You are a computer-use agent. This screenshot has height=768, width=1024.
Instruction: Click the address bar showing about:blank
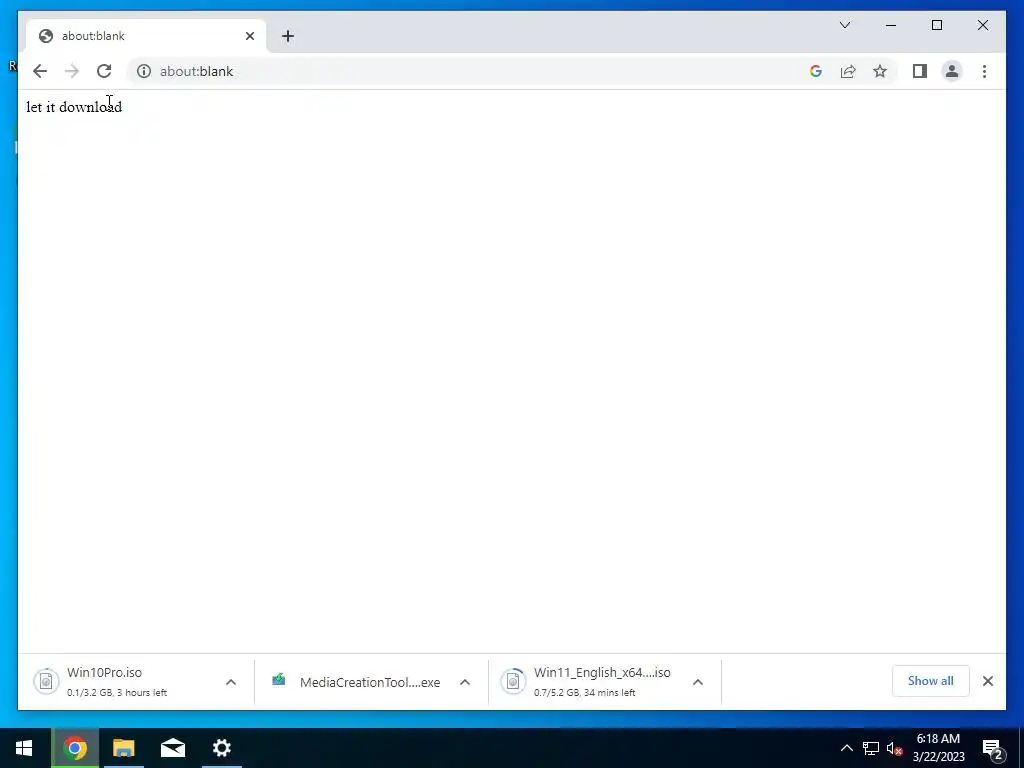[470, 71]
